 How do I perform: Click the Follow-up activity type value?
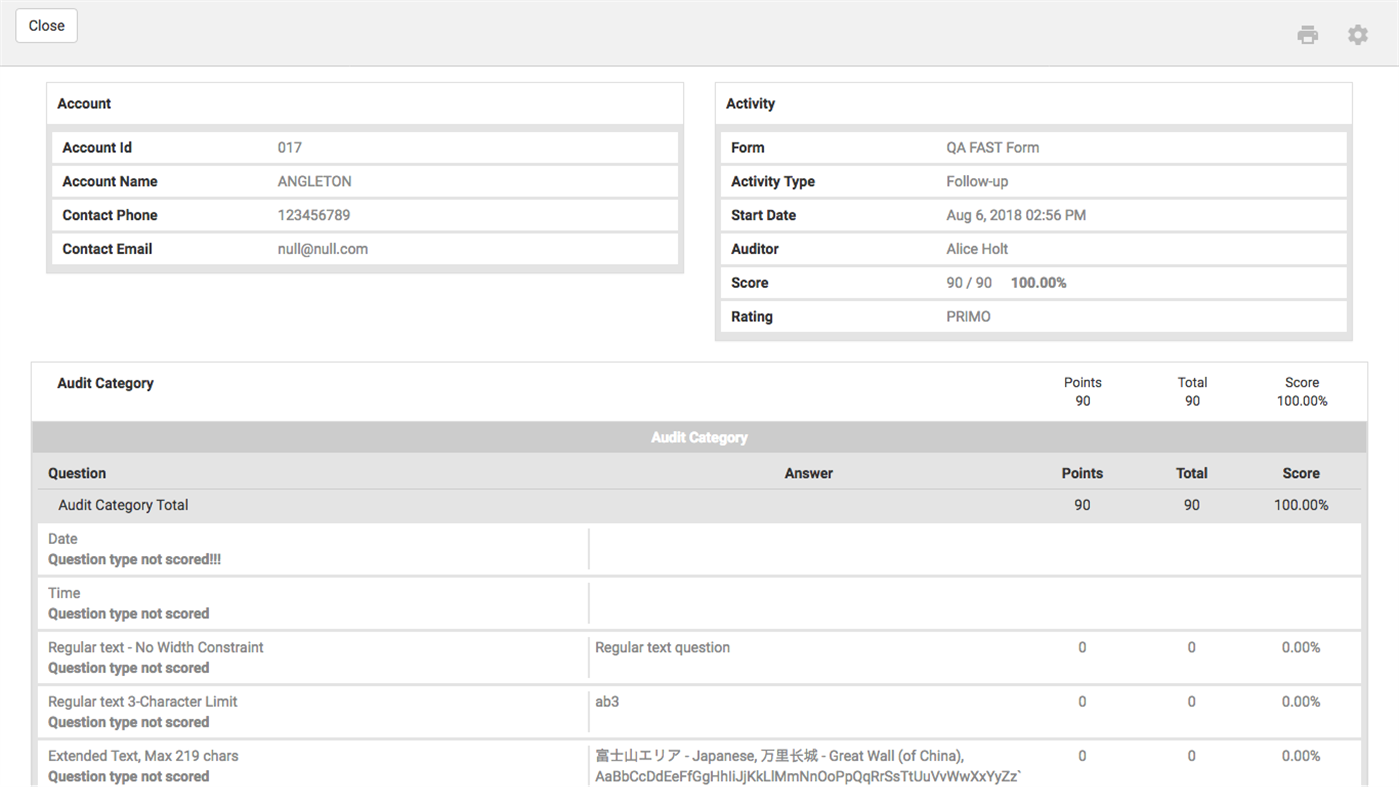coord(975,181)
